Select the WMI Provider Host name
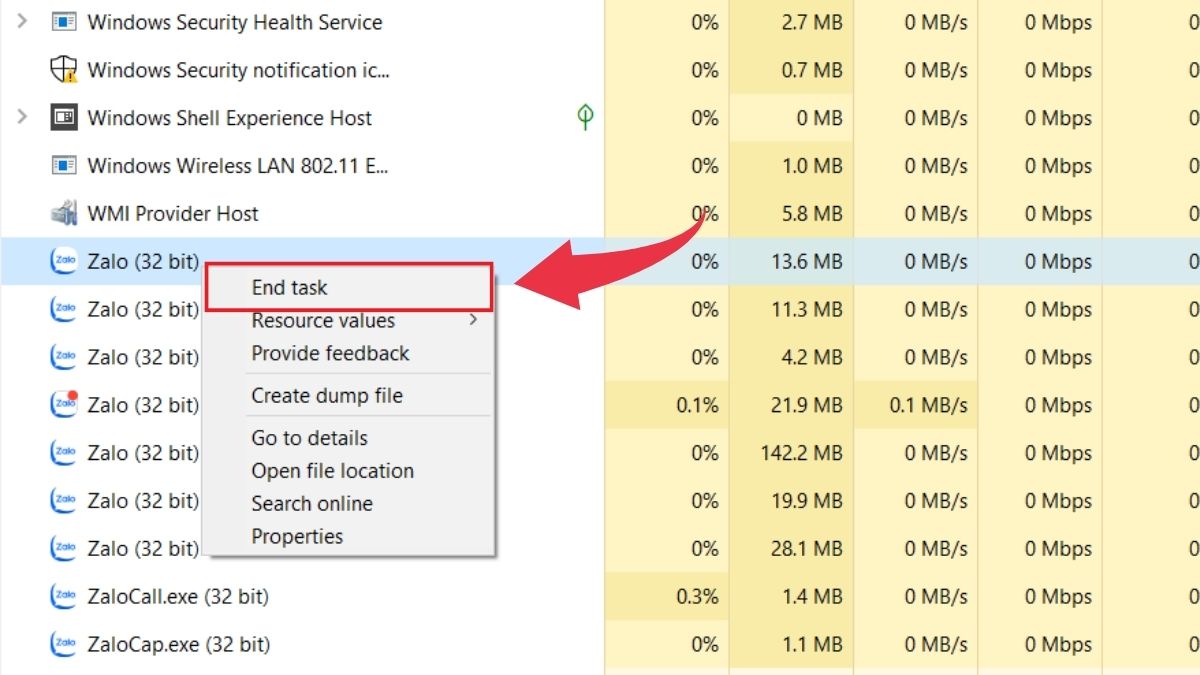Viewport: 1200px width, 675px height. click(x=173, y=214)
